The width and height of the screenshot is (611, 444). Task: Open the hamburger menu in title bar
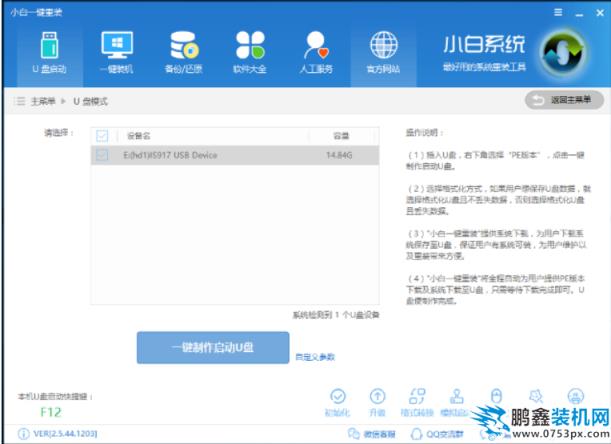click(x=558, y=12)
